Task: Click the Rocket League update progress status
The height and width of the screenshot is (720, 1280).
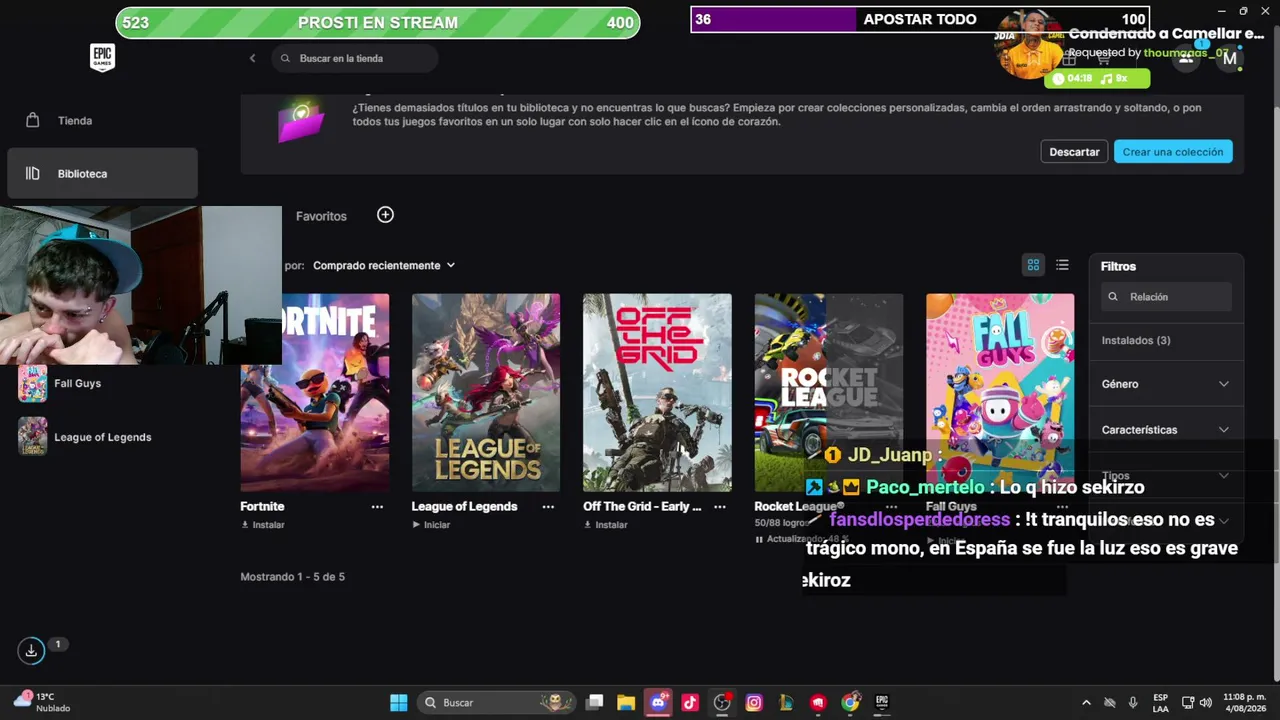Action: click(x=802, y=539)
